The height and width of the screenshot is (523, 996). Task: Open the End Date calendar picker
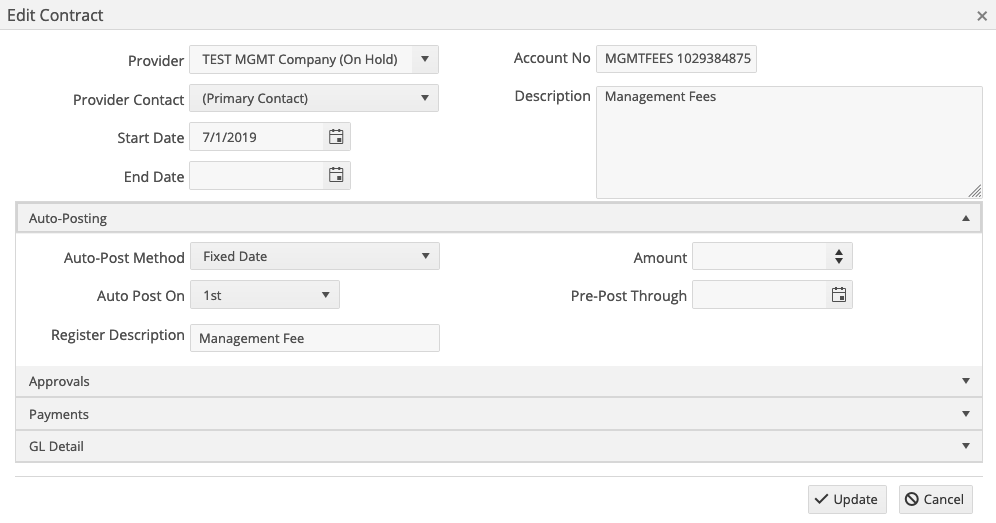[x=336, y=175]
